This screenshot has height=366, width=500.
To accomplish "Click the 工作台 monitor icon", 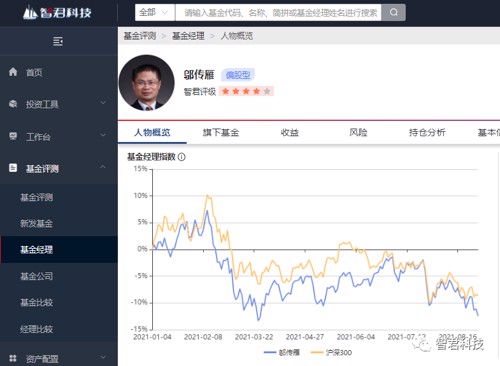I will [x=13, y=136].
